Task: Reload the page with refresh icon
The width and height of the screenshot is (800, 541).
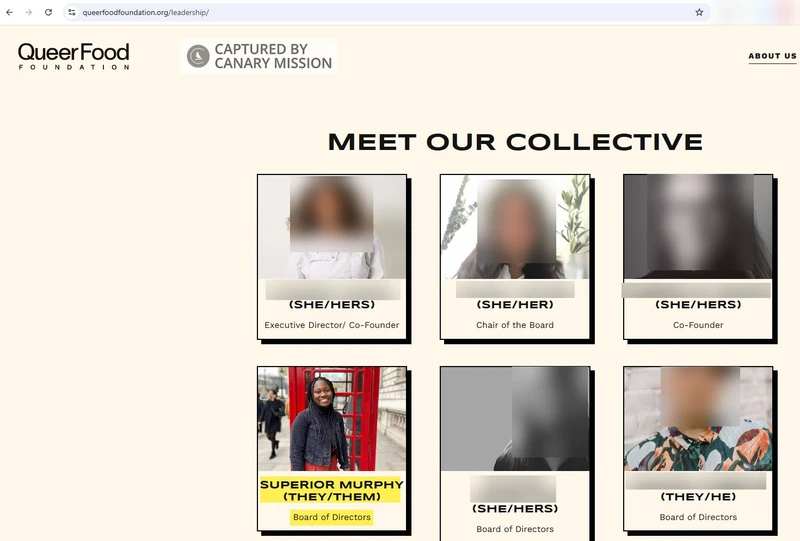Action: pos(48,12)
